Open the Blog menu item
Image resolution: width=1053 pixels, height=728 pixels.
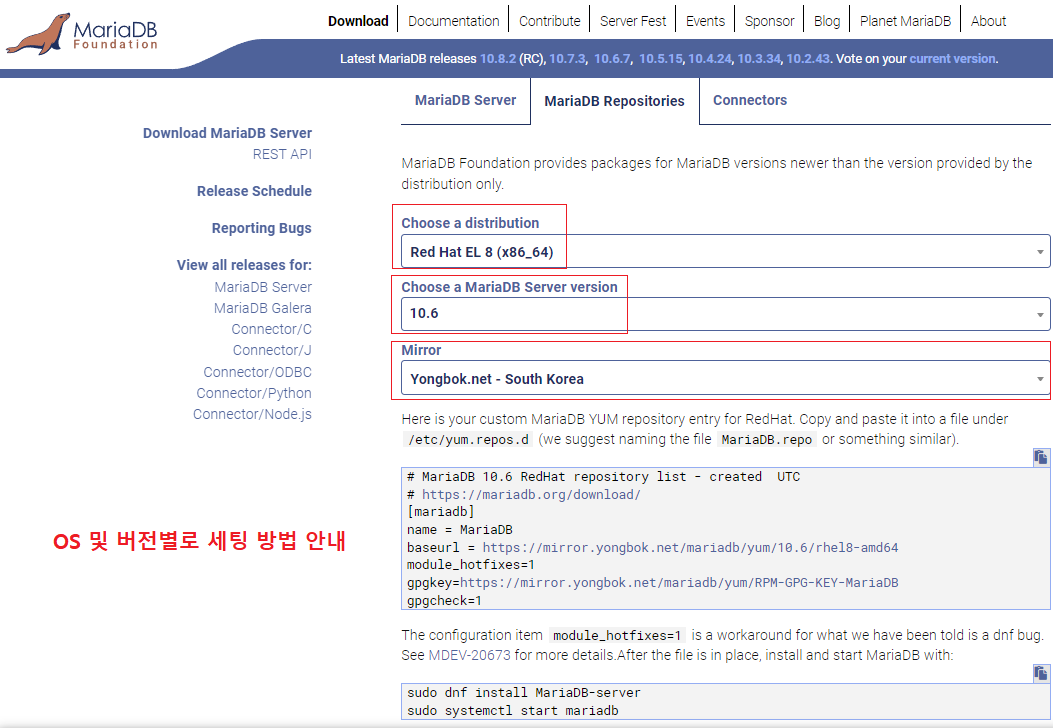click(x=827, y=21)
